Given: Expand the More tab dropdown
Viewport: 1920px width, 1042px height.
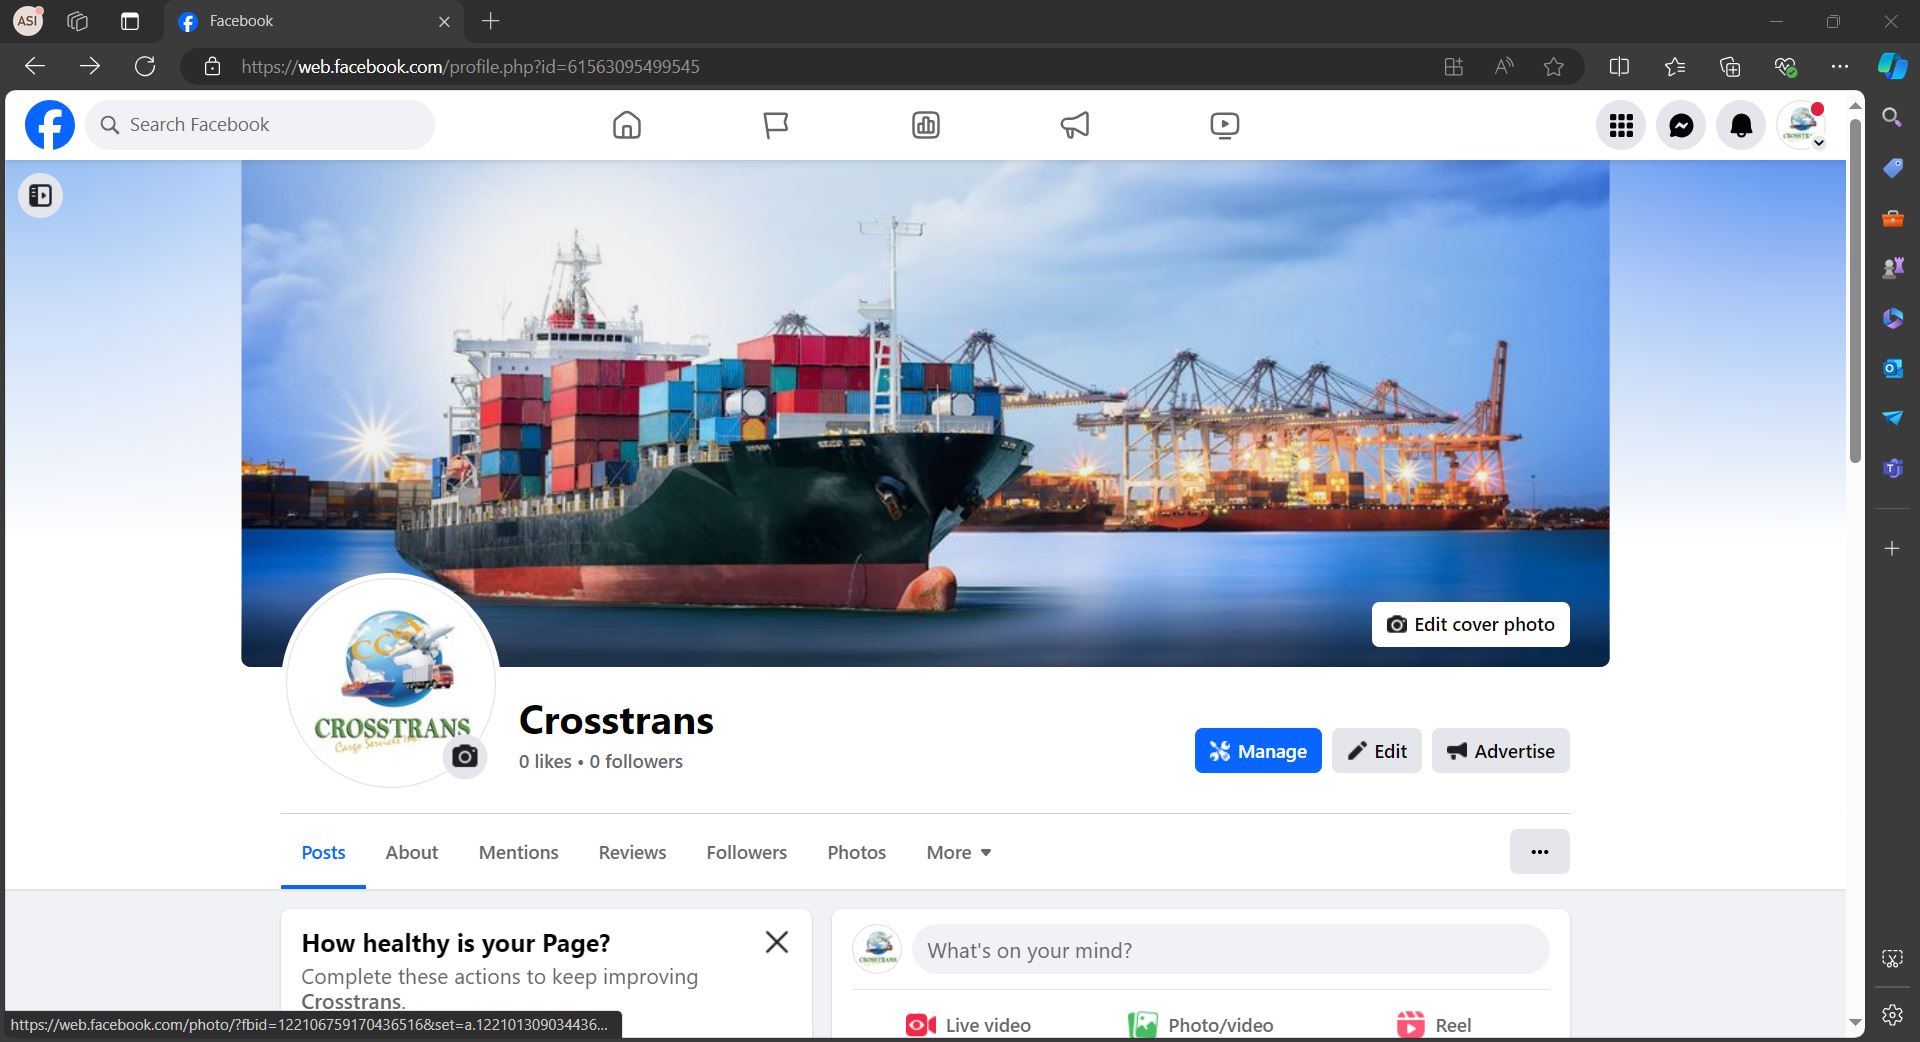Looking at the screenshot, I should click(958, 852).
